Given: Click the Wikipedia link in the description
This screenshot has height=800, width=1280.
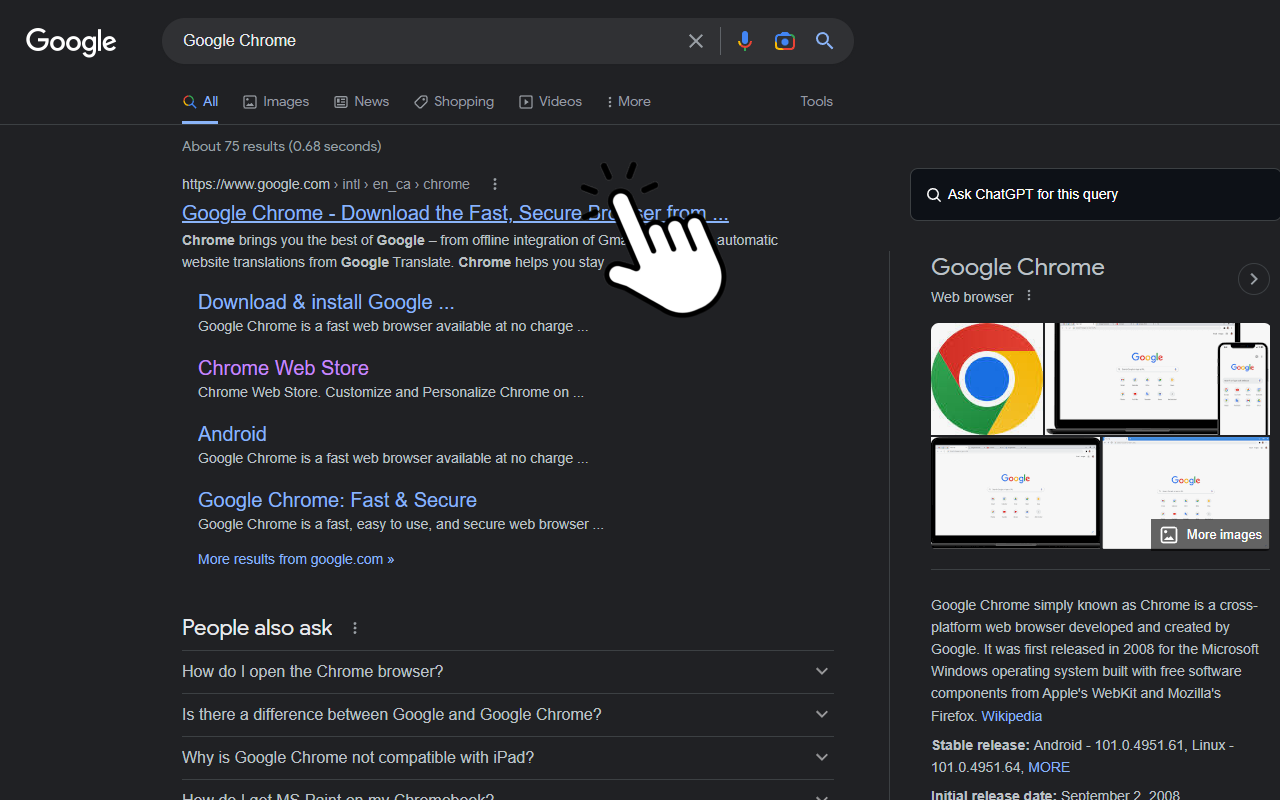Looking at the screenshot, I should (x=1011, y=716).
